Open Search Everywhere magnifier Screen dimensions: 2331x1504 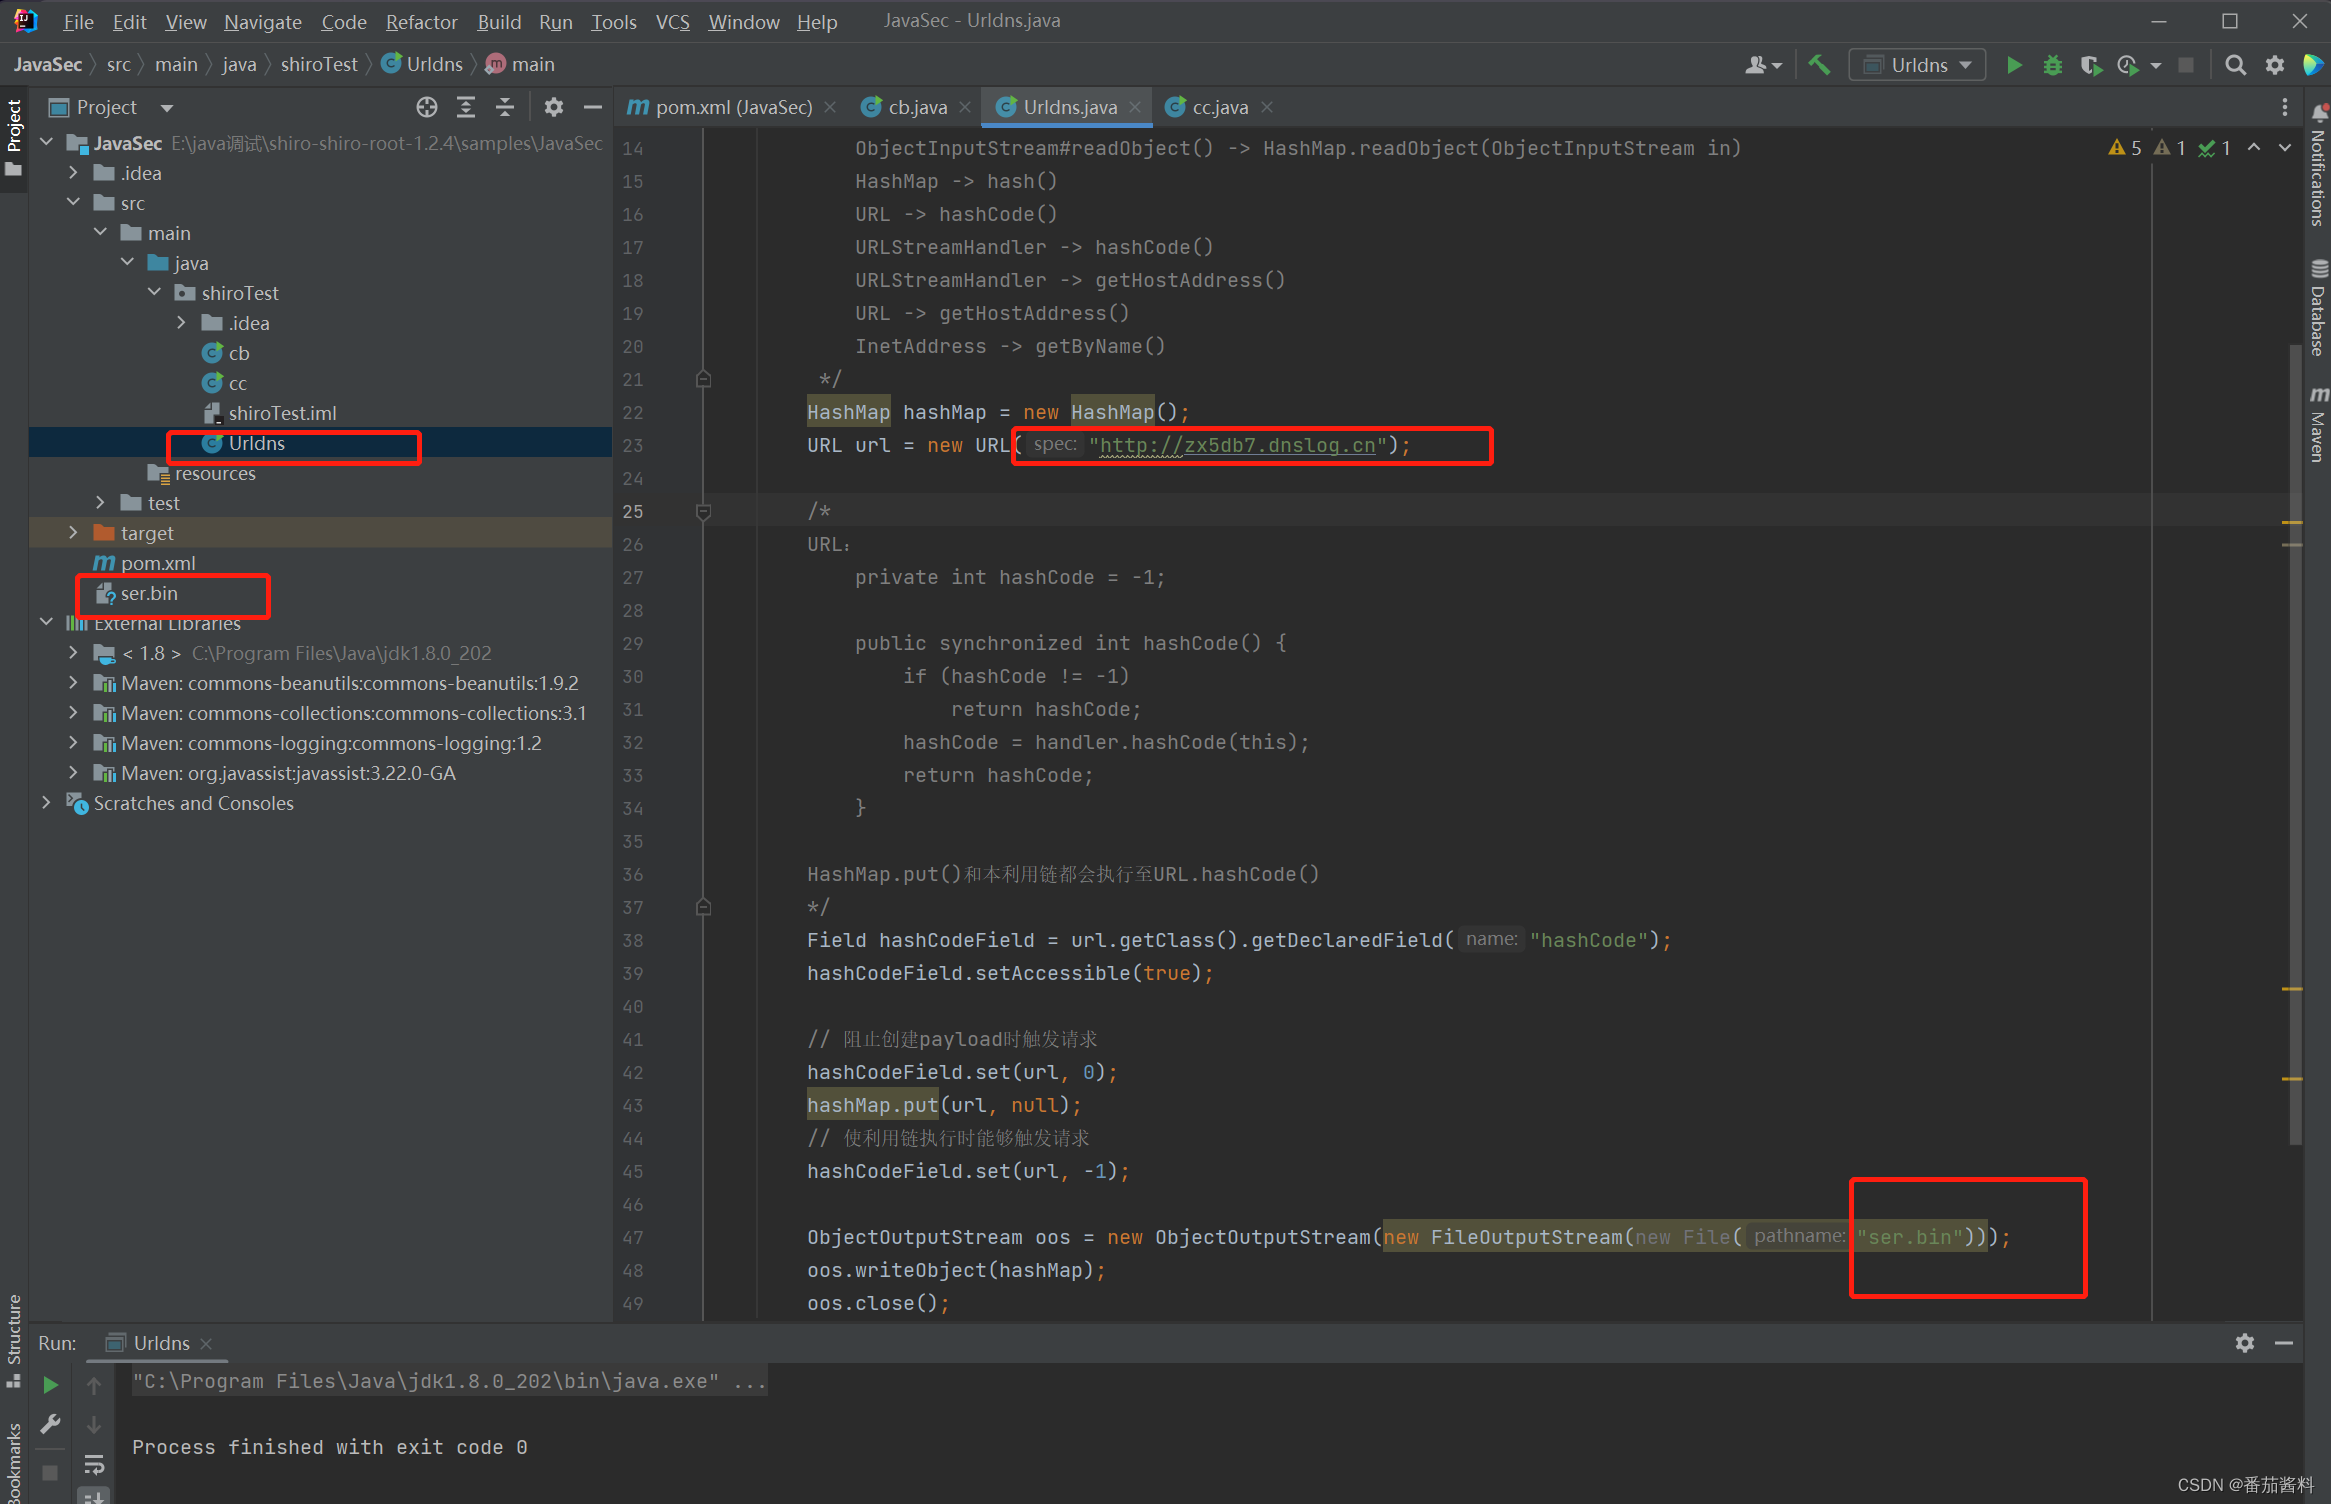tap(2235, 65)
